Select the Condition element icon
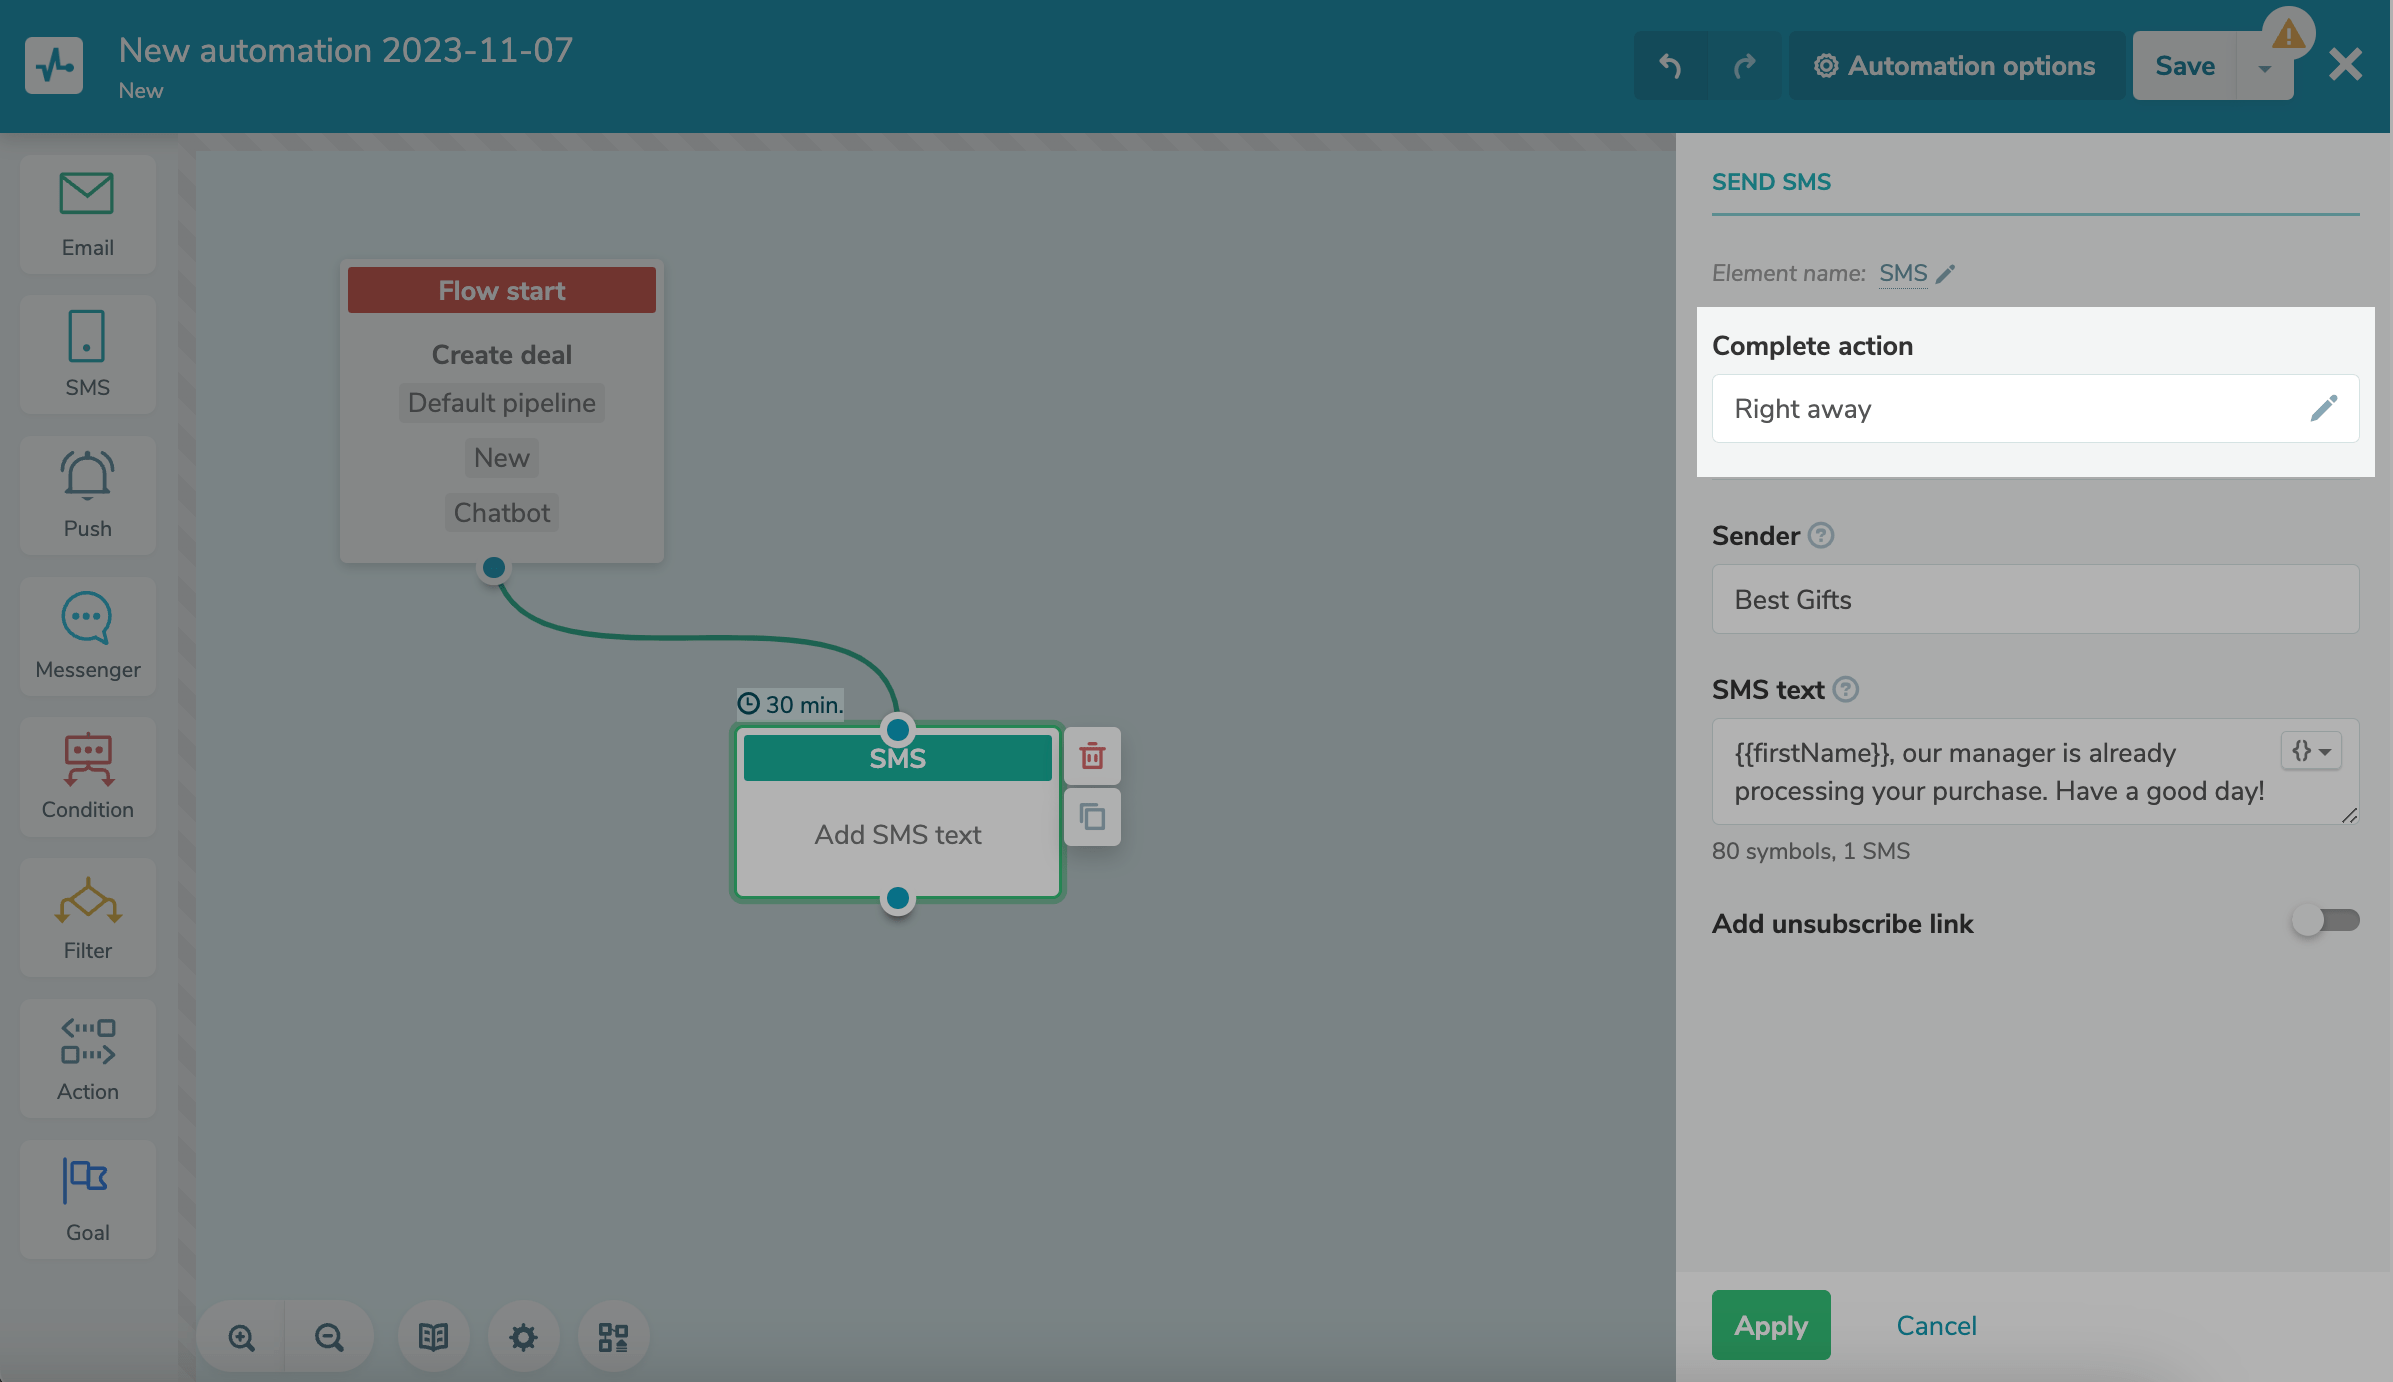Image resolution: width=2393 pixels, height=1382 pixels. (x=87, y=759)
